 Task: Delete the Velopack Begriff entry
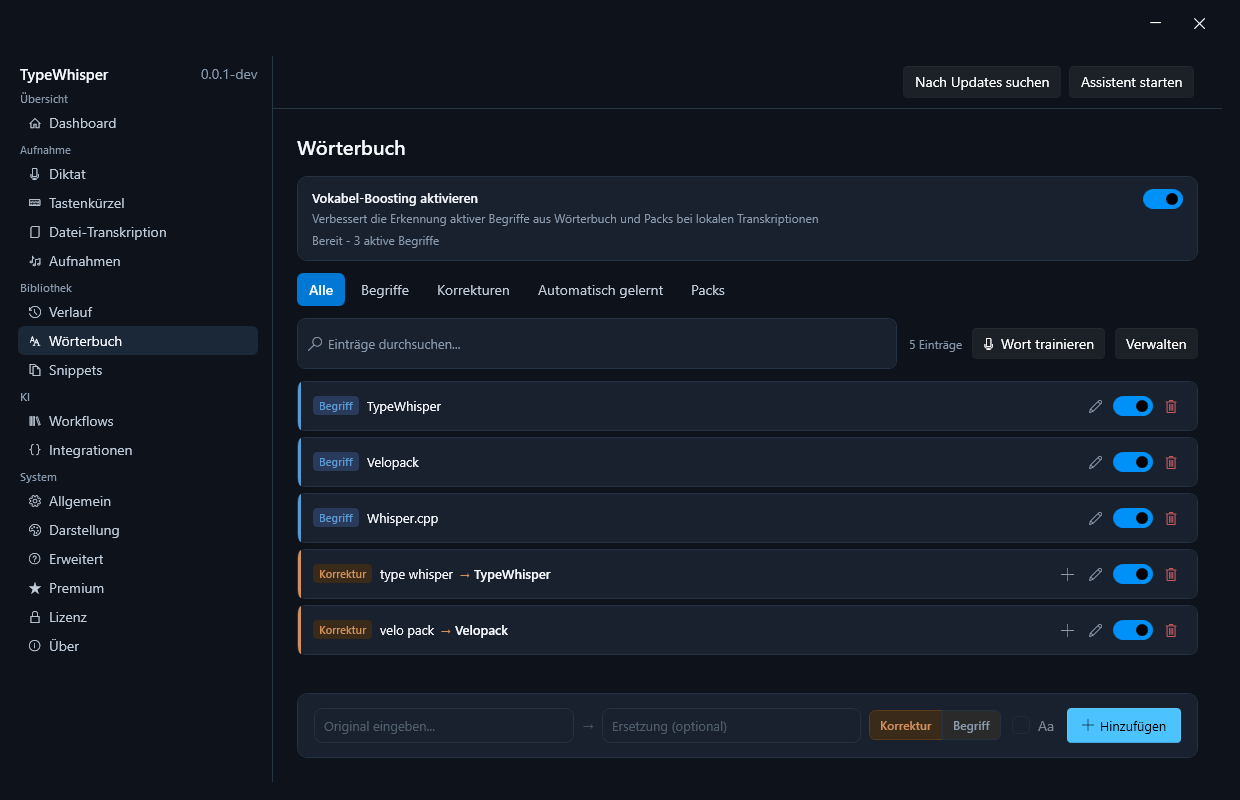point(1171,462)
